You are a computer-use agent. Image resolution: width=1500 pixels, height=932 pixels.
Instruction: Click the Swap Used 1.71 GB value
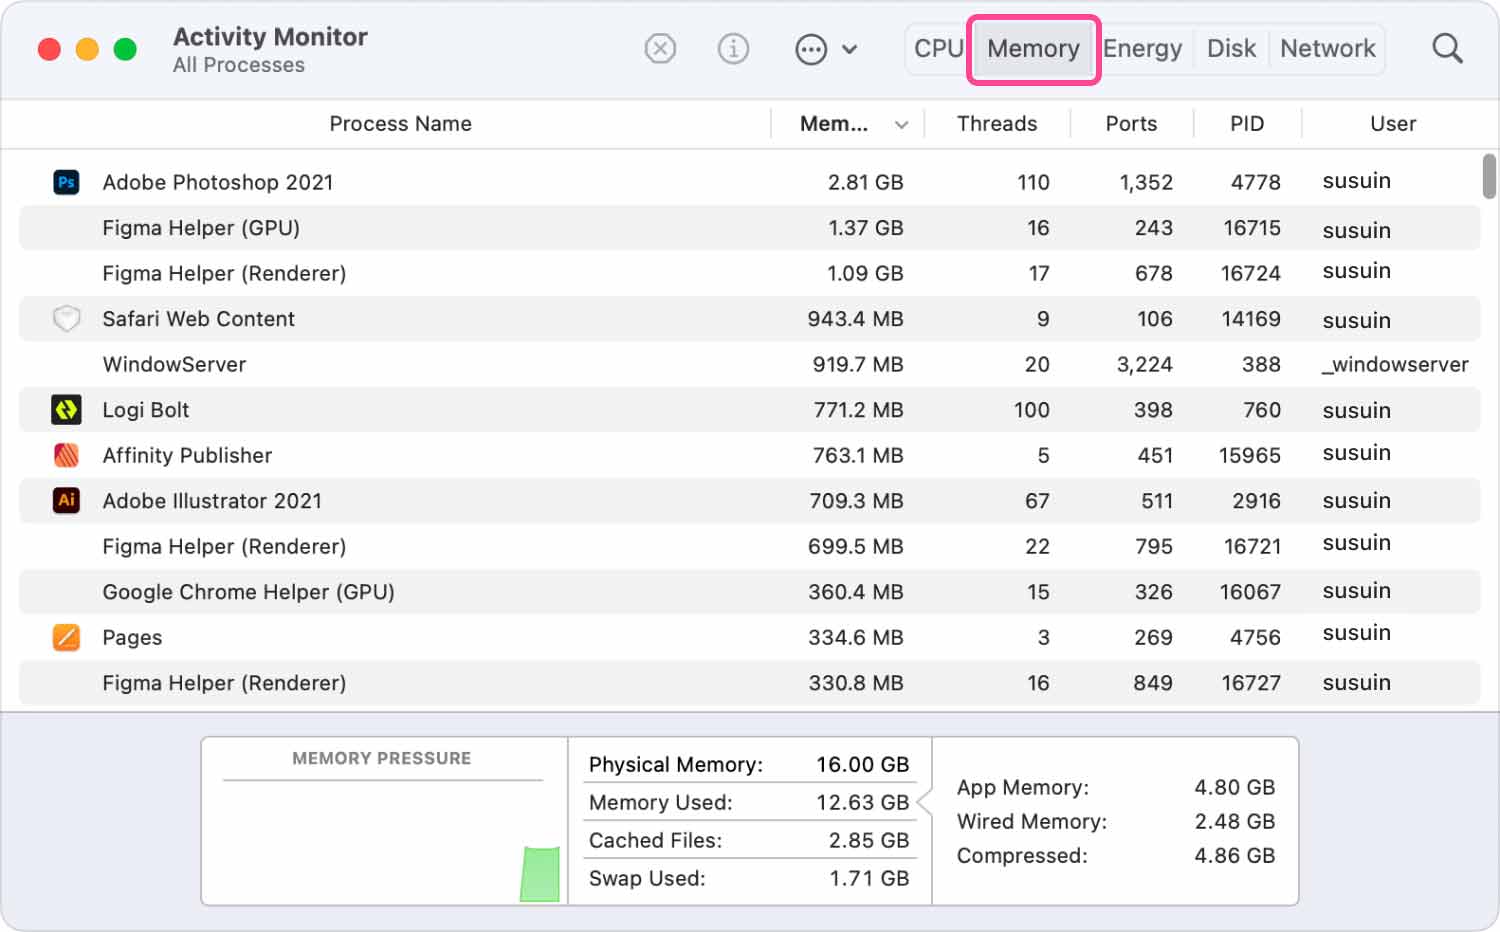tap(868, 879)
